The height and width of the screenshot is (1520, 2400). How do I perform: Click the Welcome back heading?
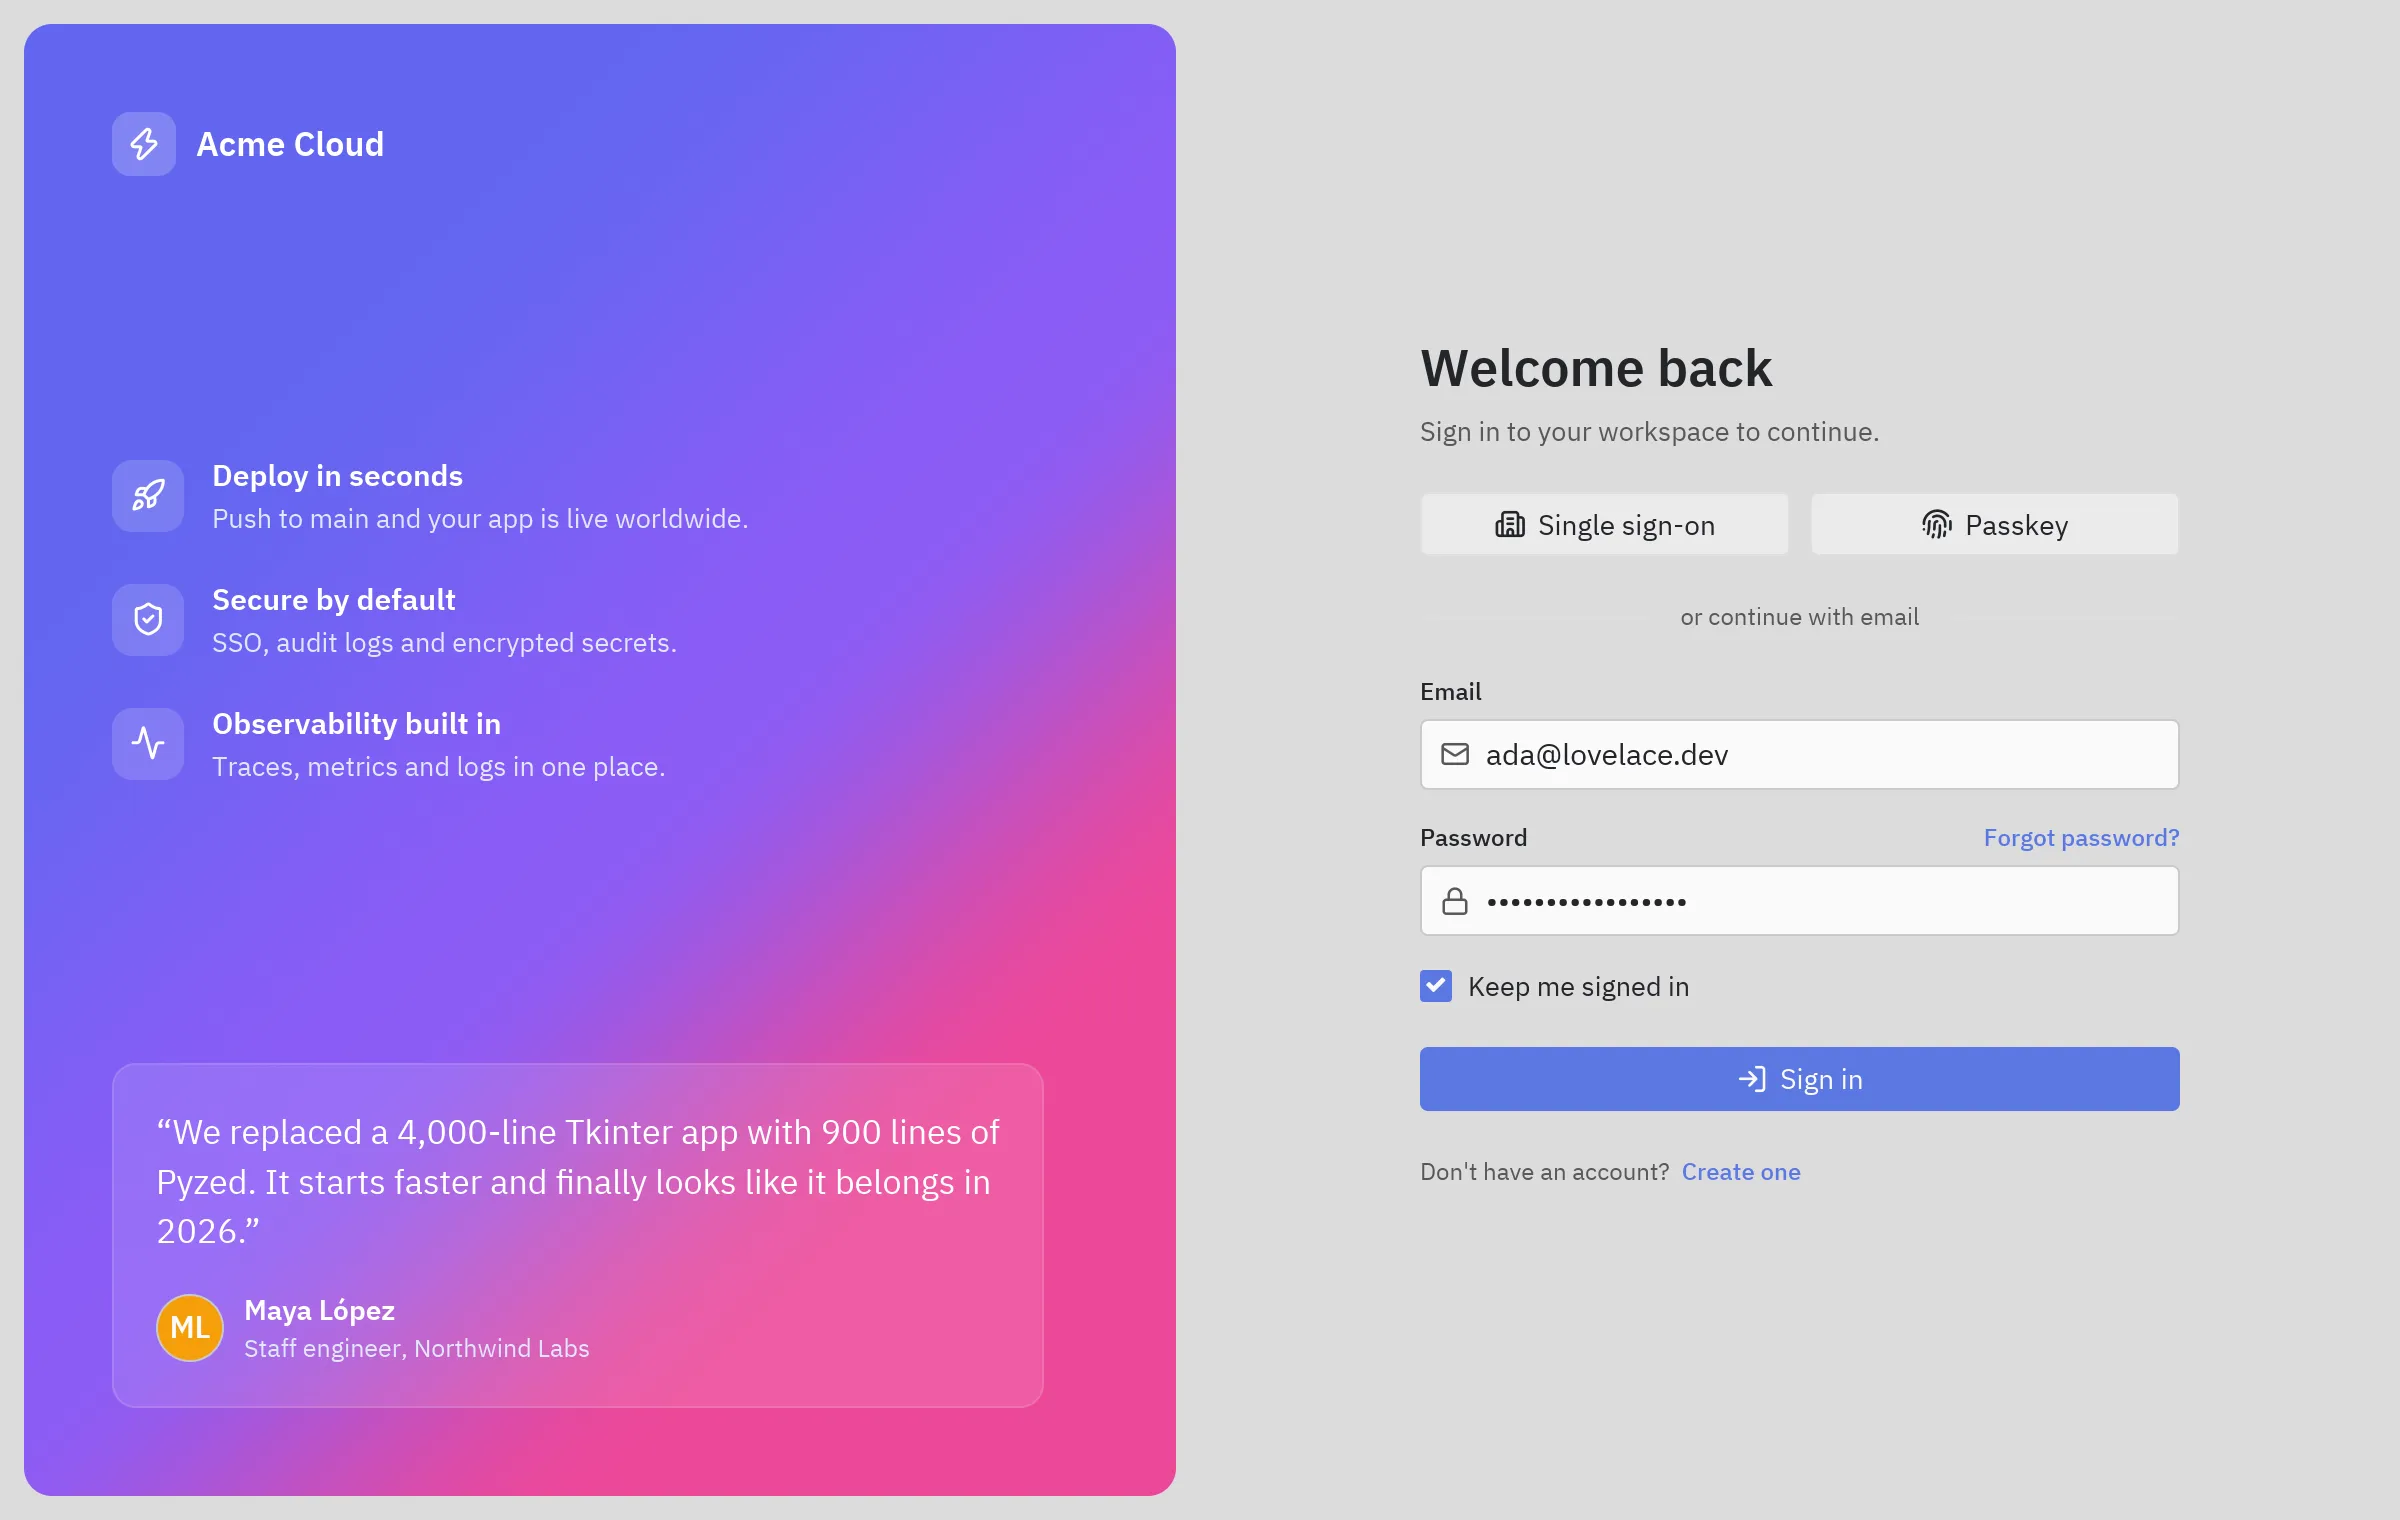pos(1597,368)
